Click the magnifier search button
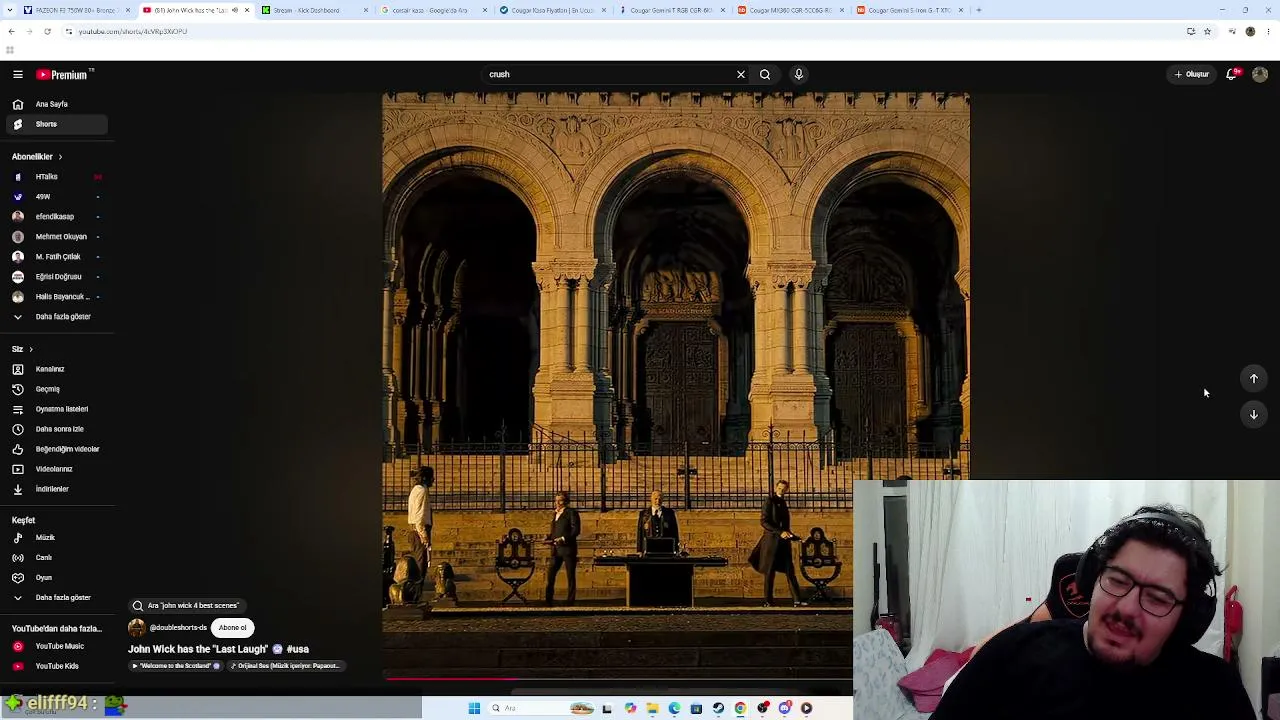Image resolution: width=1280 pixels, height=720 pixels. coord(765,74)
